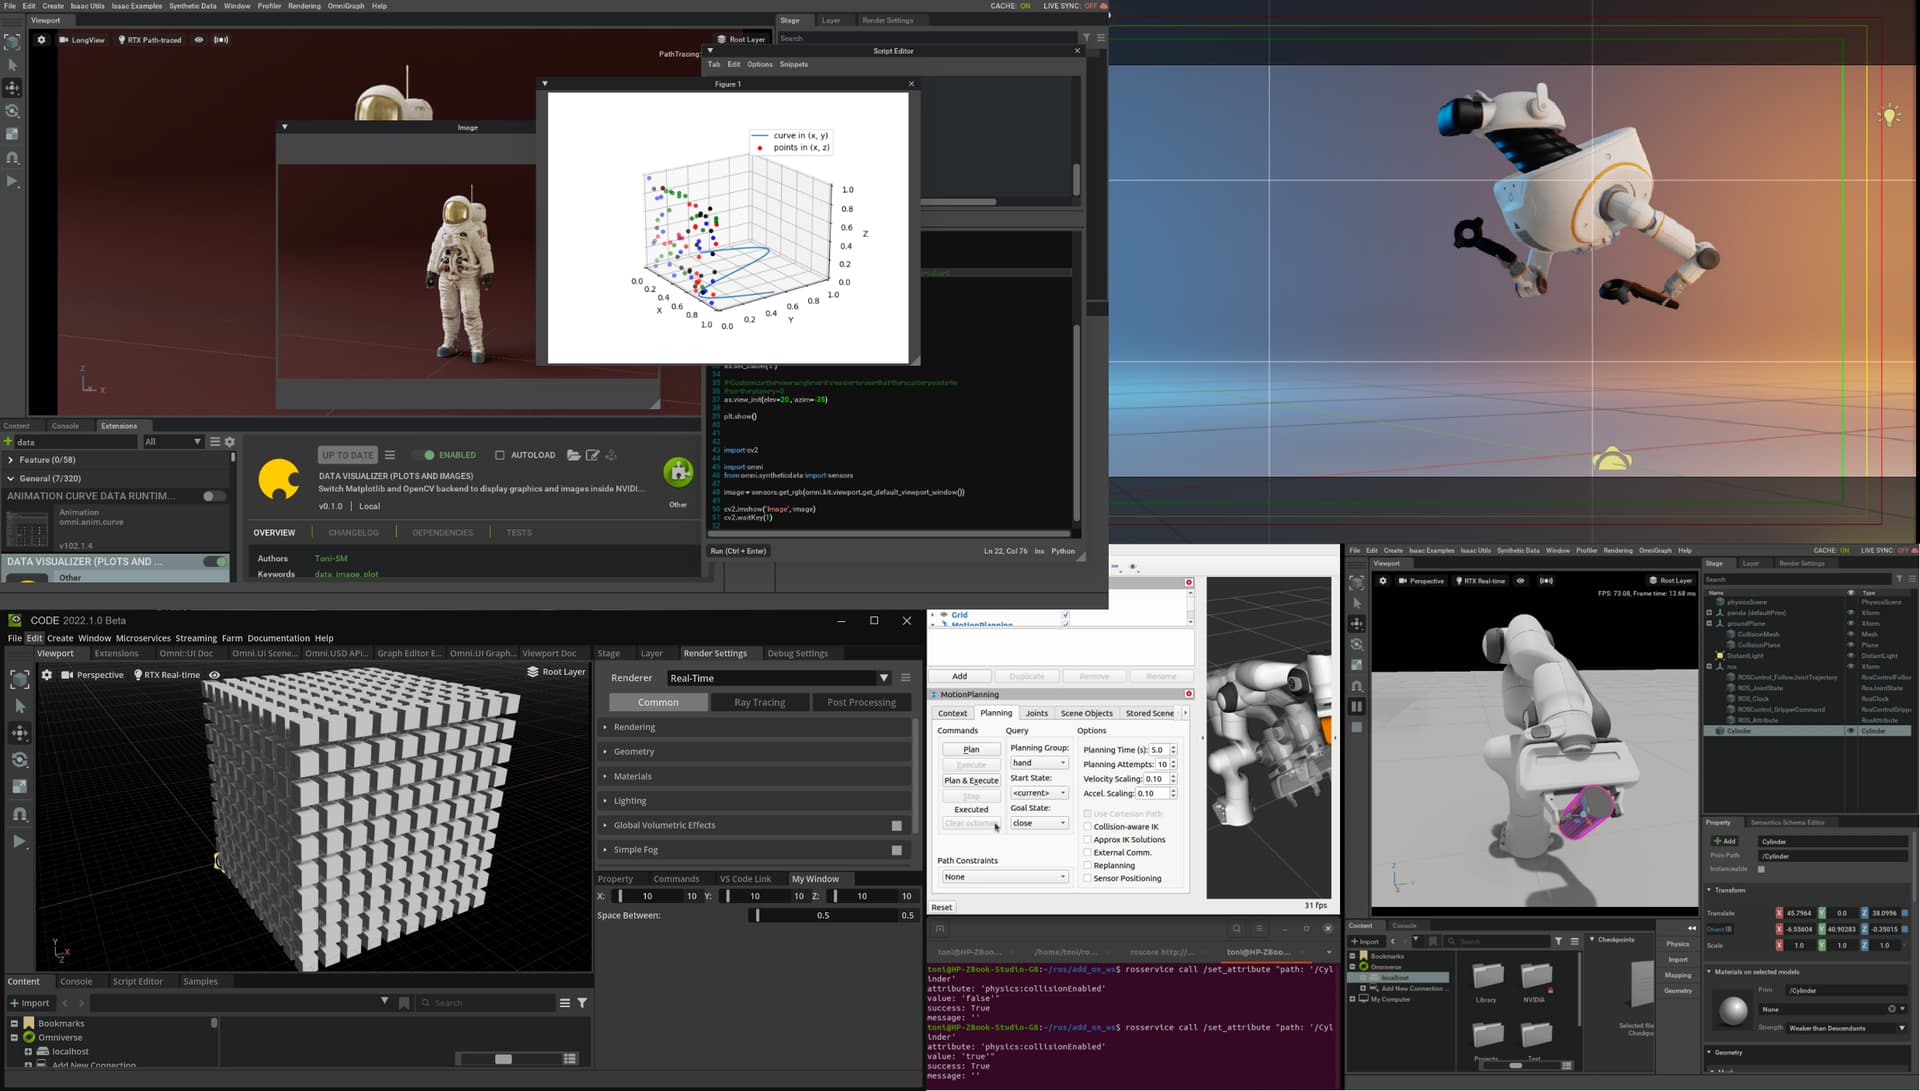Viewport: 1920px width, 1091px height.
Task: Open the Extensions settings gear icon
Action: [230, 442]
